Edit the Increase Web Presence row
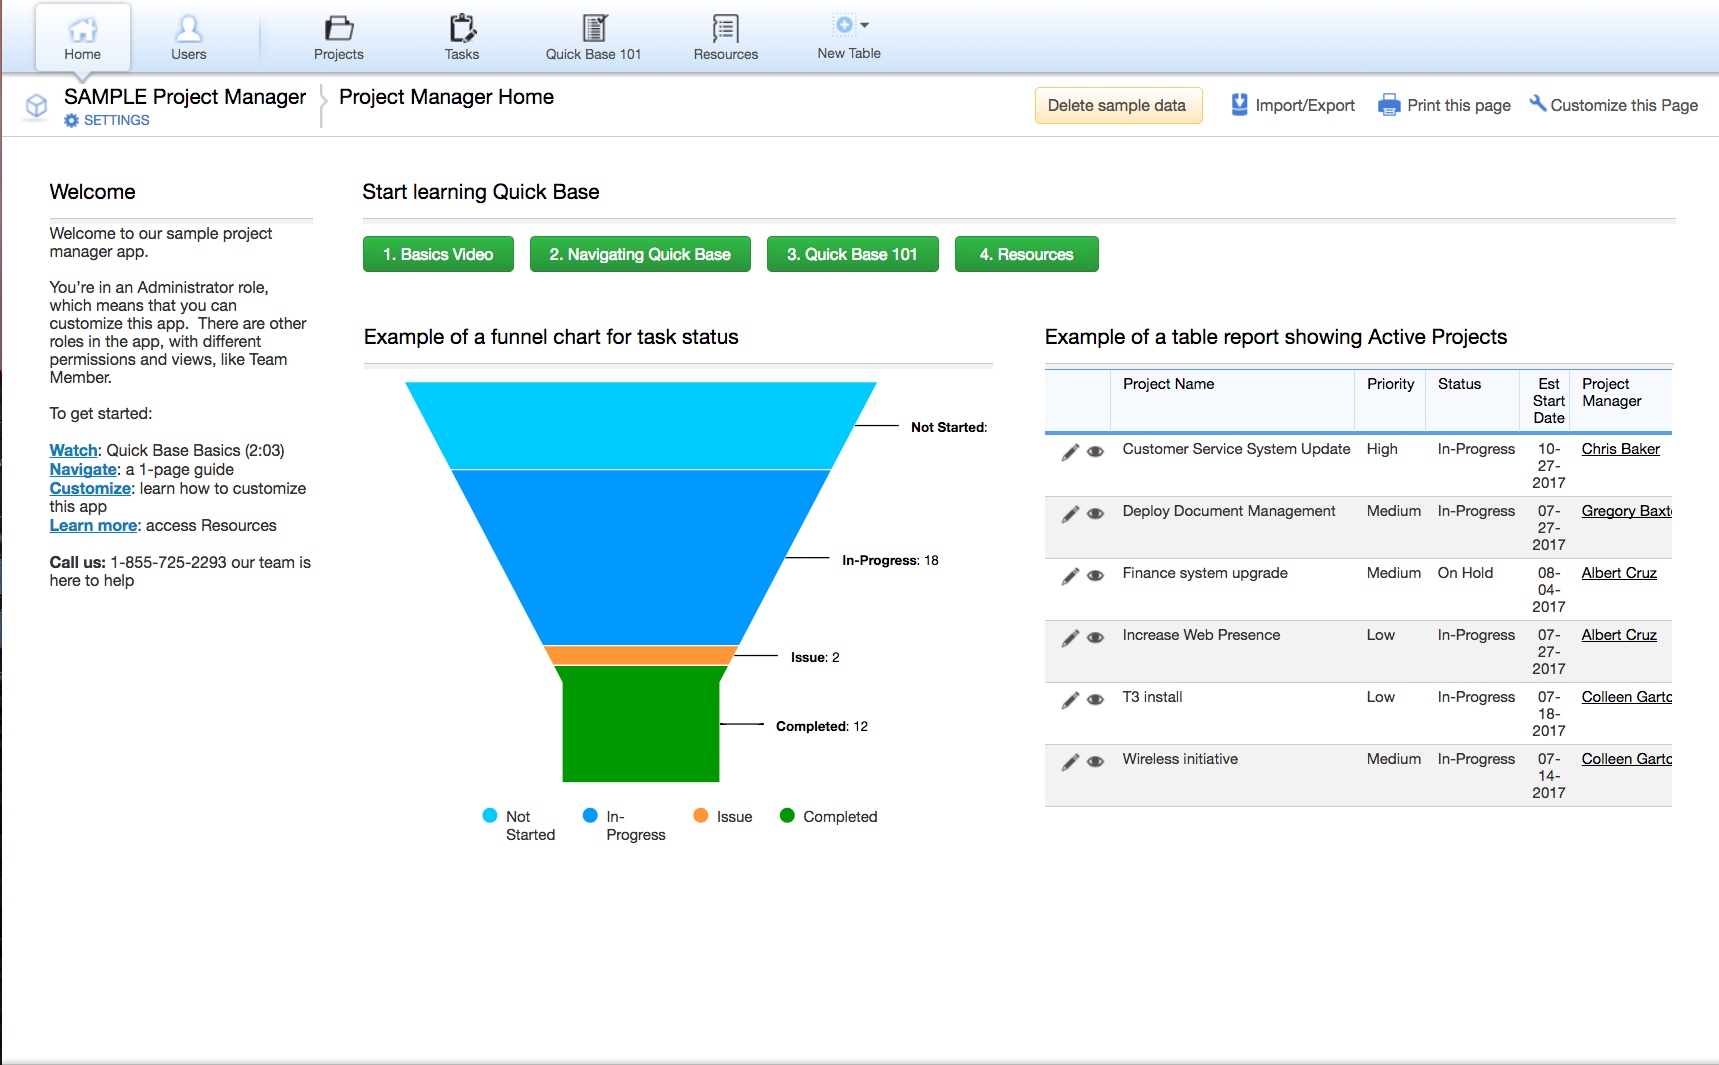The height and width of the screenshot is (1065, 1719). click(1070, 638)
